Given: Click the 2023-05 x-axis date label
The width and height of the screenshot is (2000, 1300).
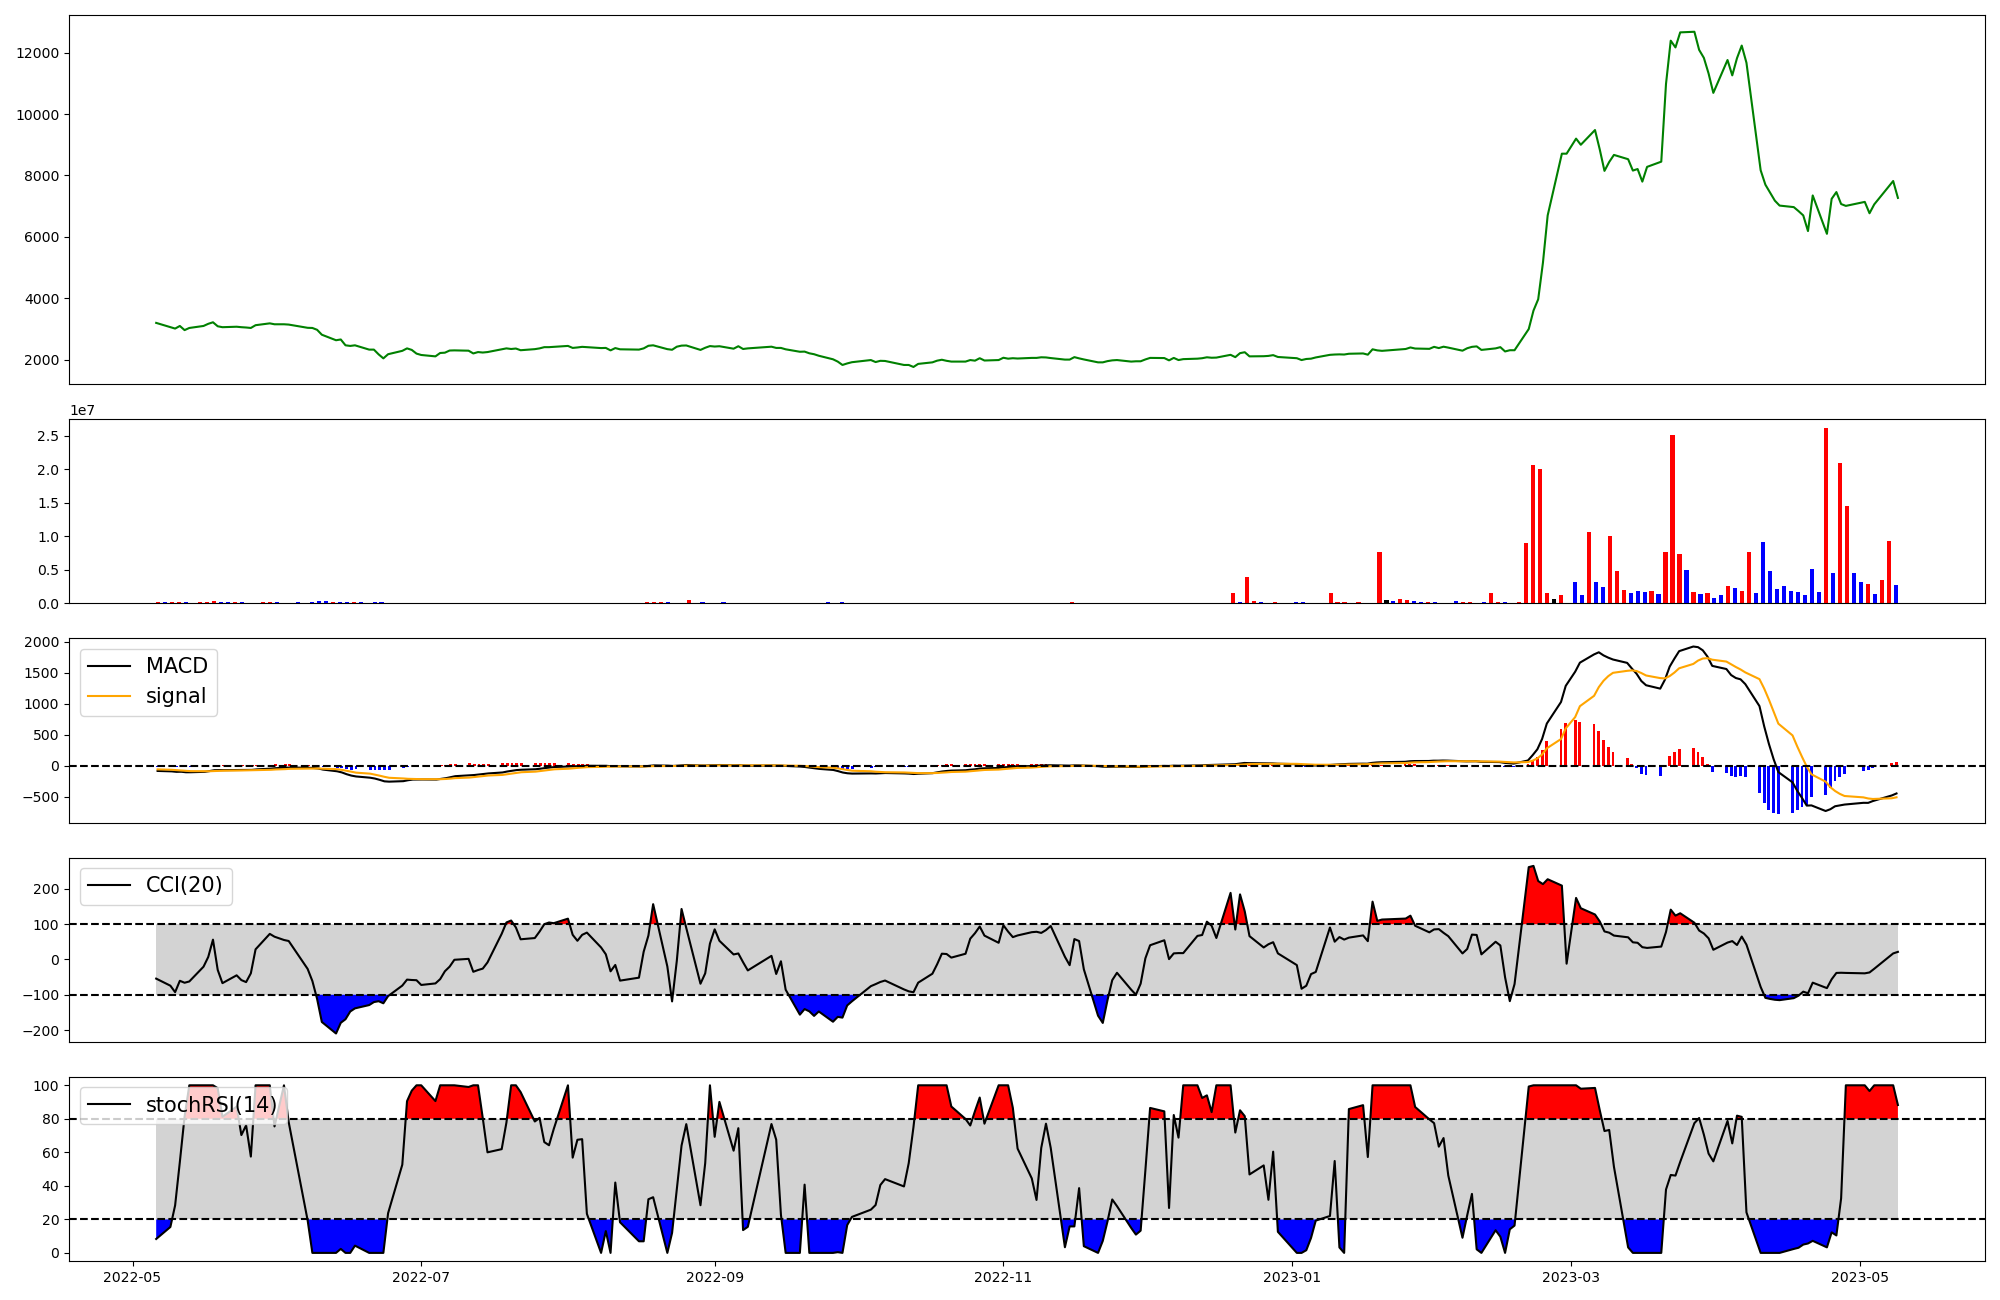Looking at the screenshot, I should point(1860,1277).
